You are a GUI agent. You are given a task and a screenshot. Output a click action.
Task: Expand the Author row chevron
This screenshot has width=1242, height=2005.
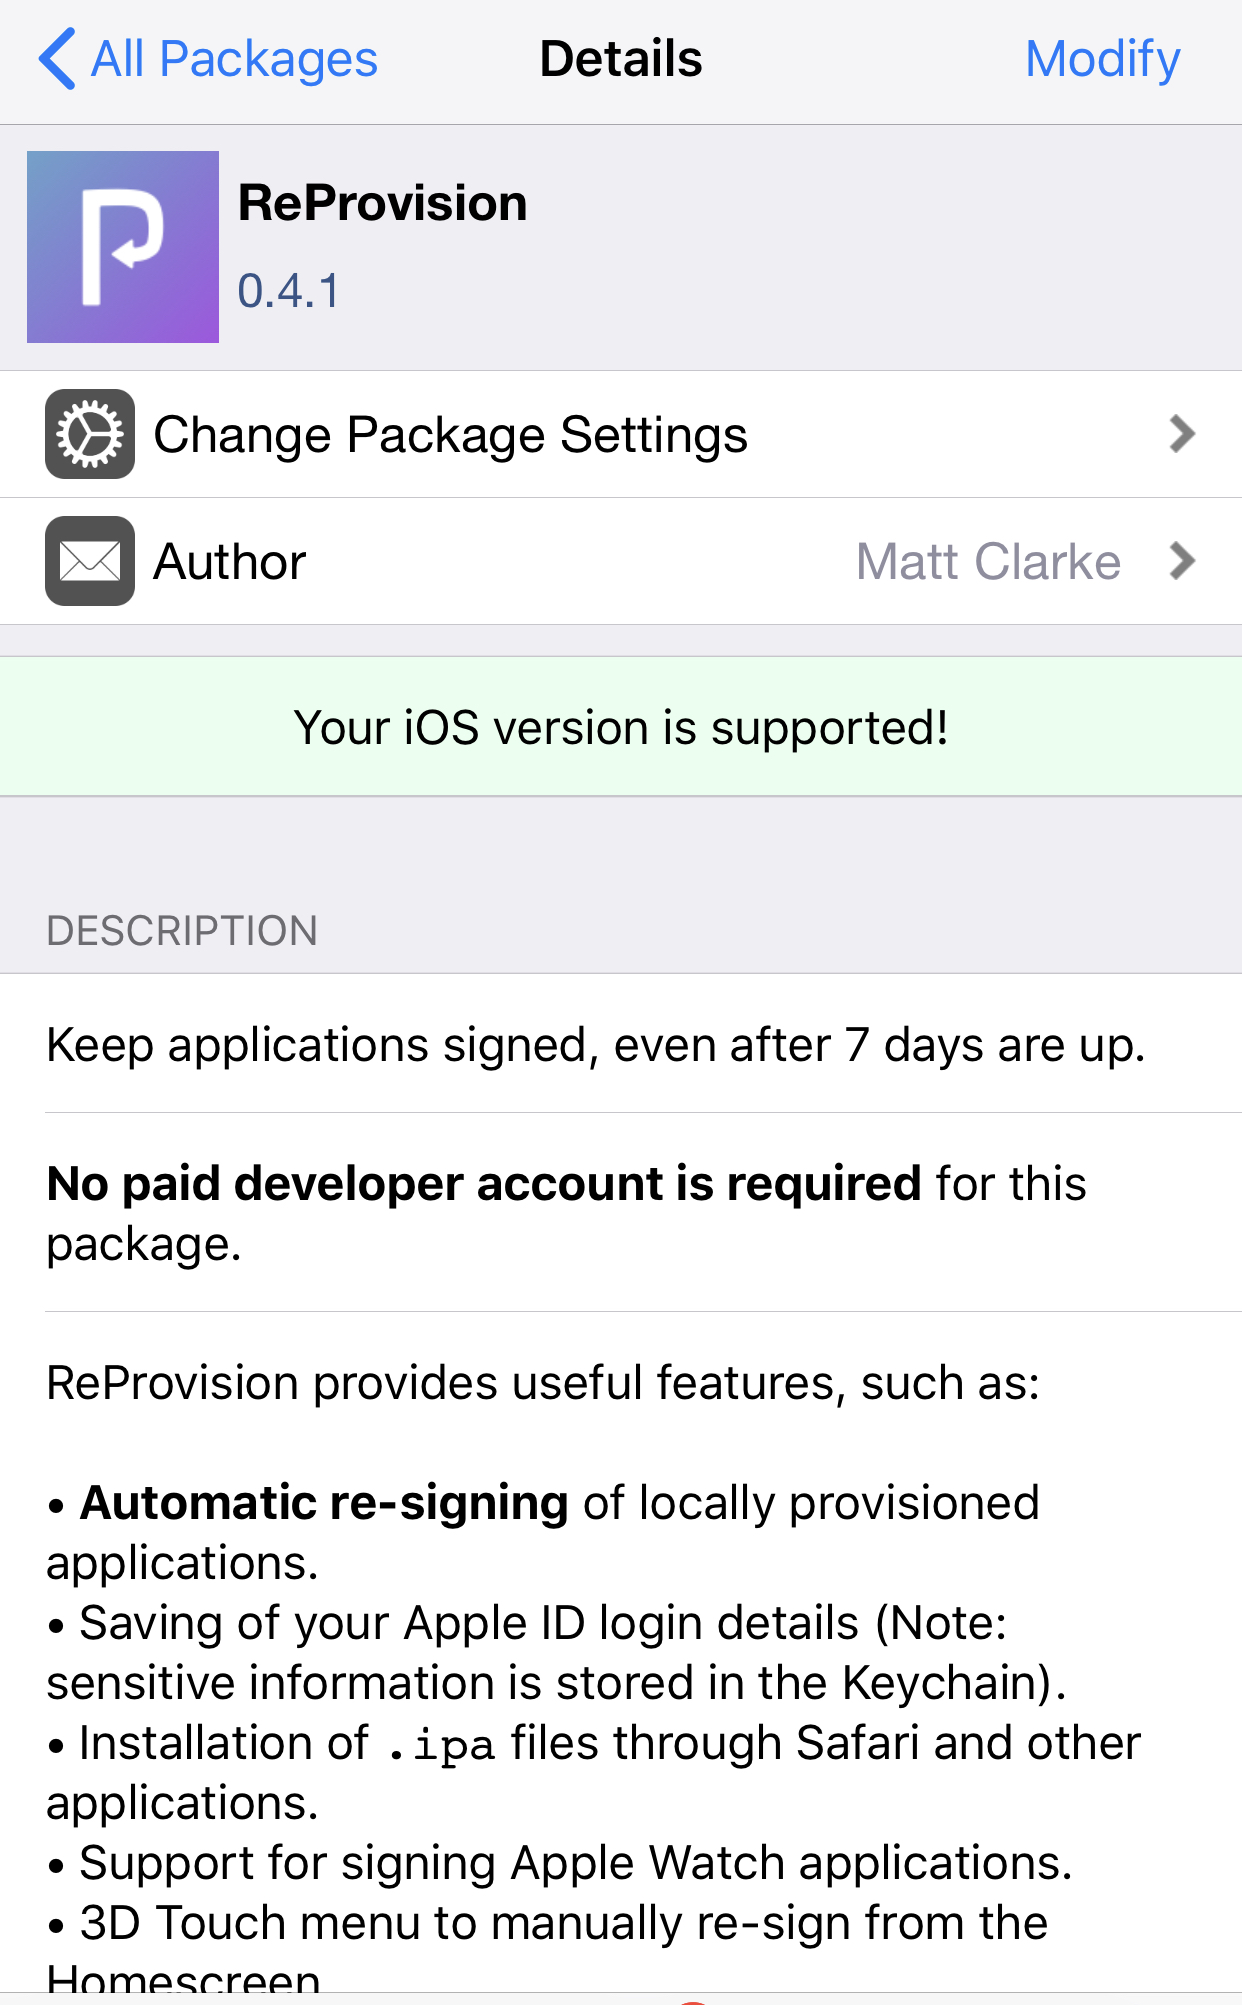[1182, 561]
